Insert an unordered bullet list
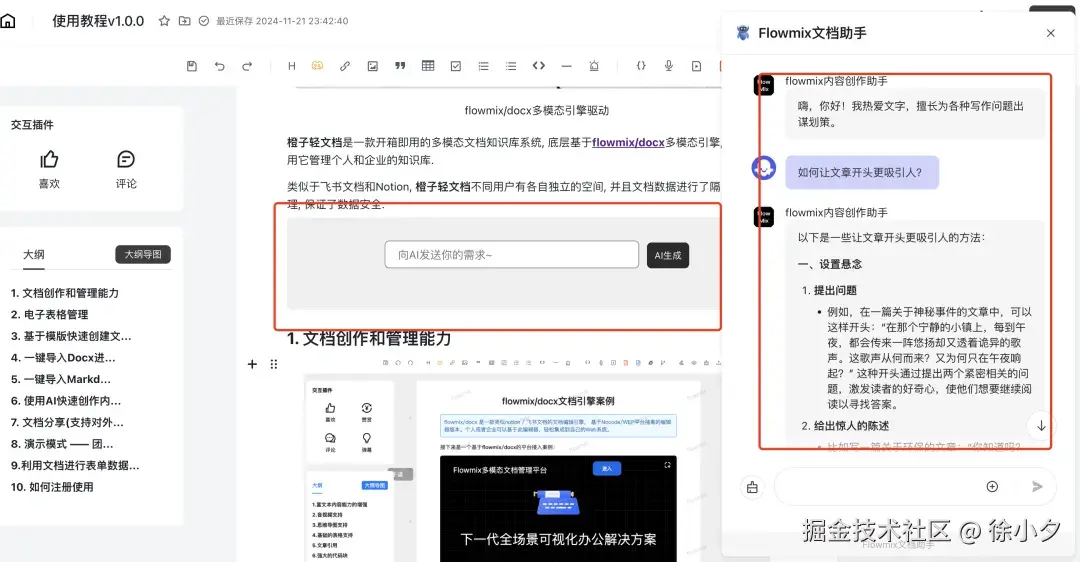 coord(511,66)
